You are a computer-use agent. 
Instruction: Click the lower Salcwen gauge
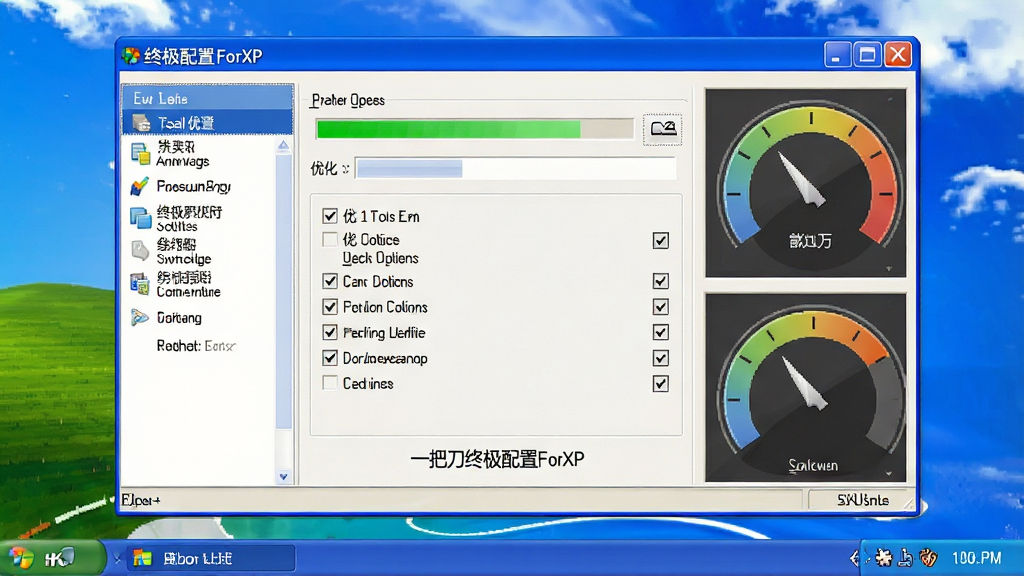(x=806, y=387)
